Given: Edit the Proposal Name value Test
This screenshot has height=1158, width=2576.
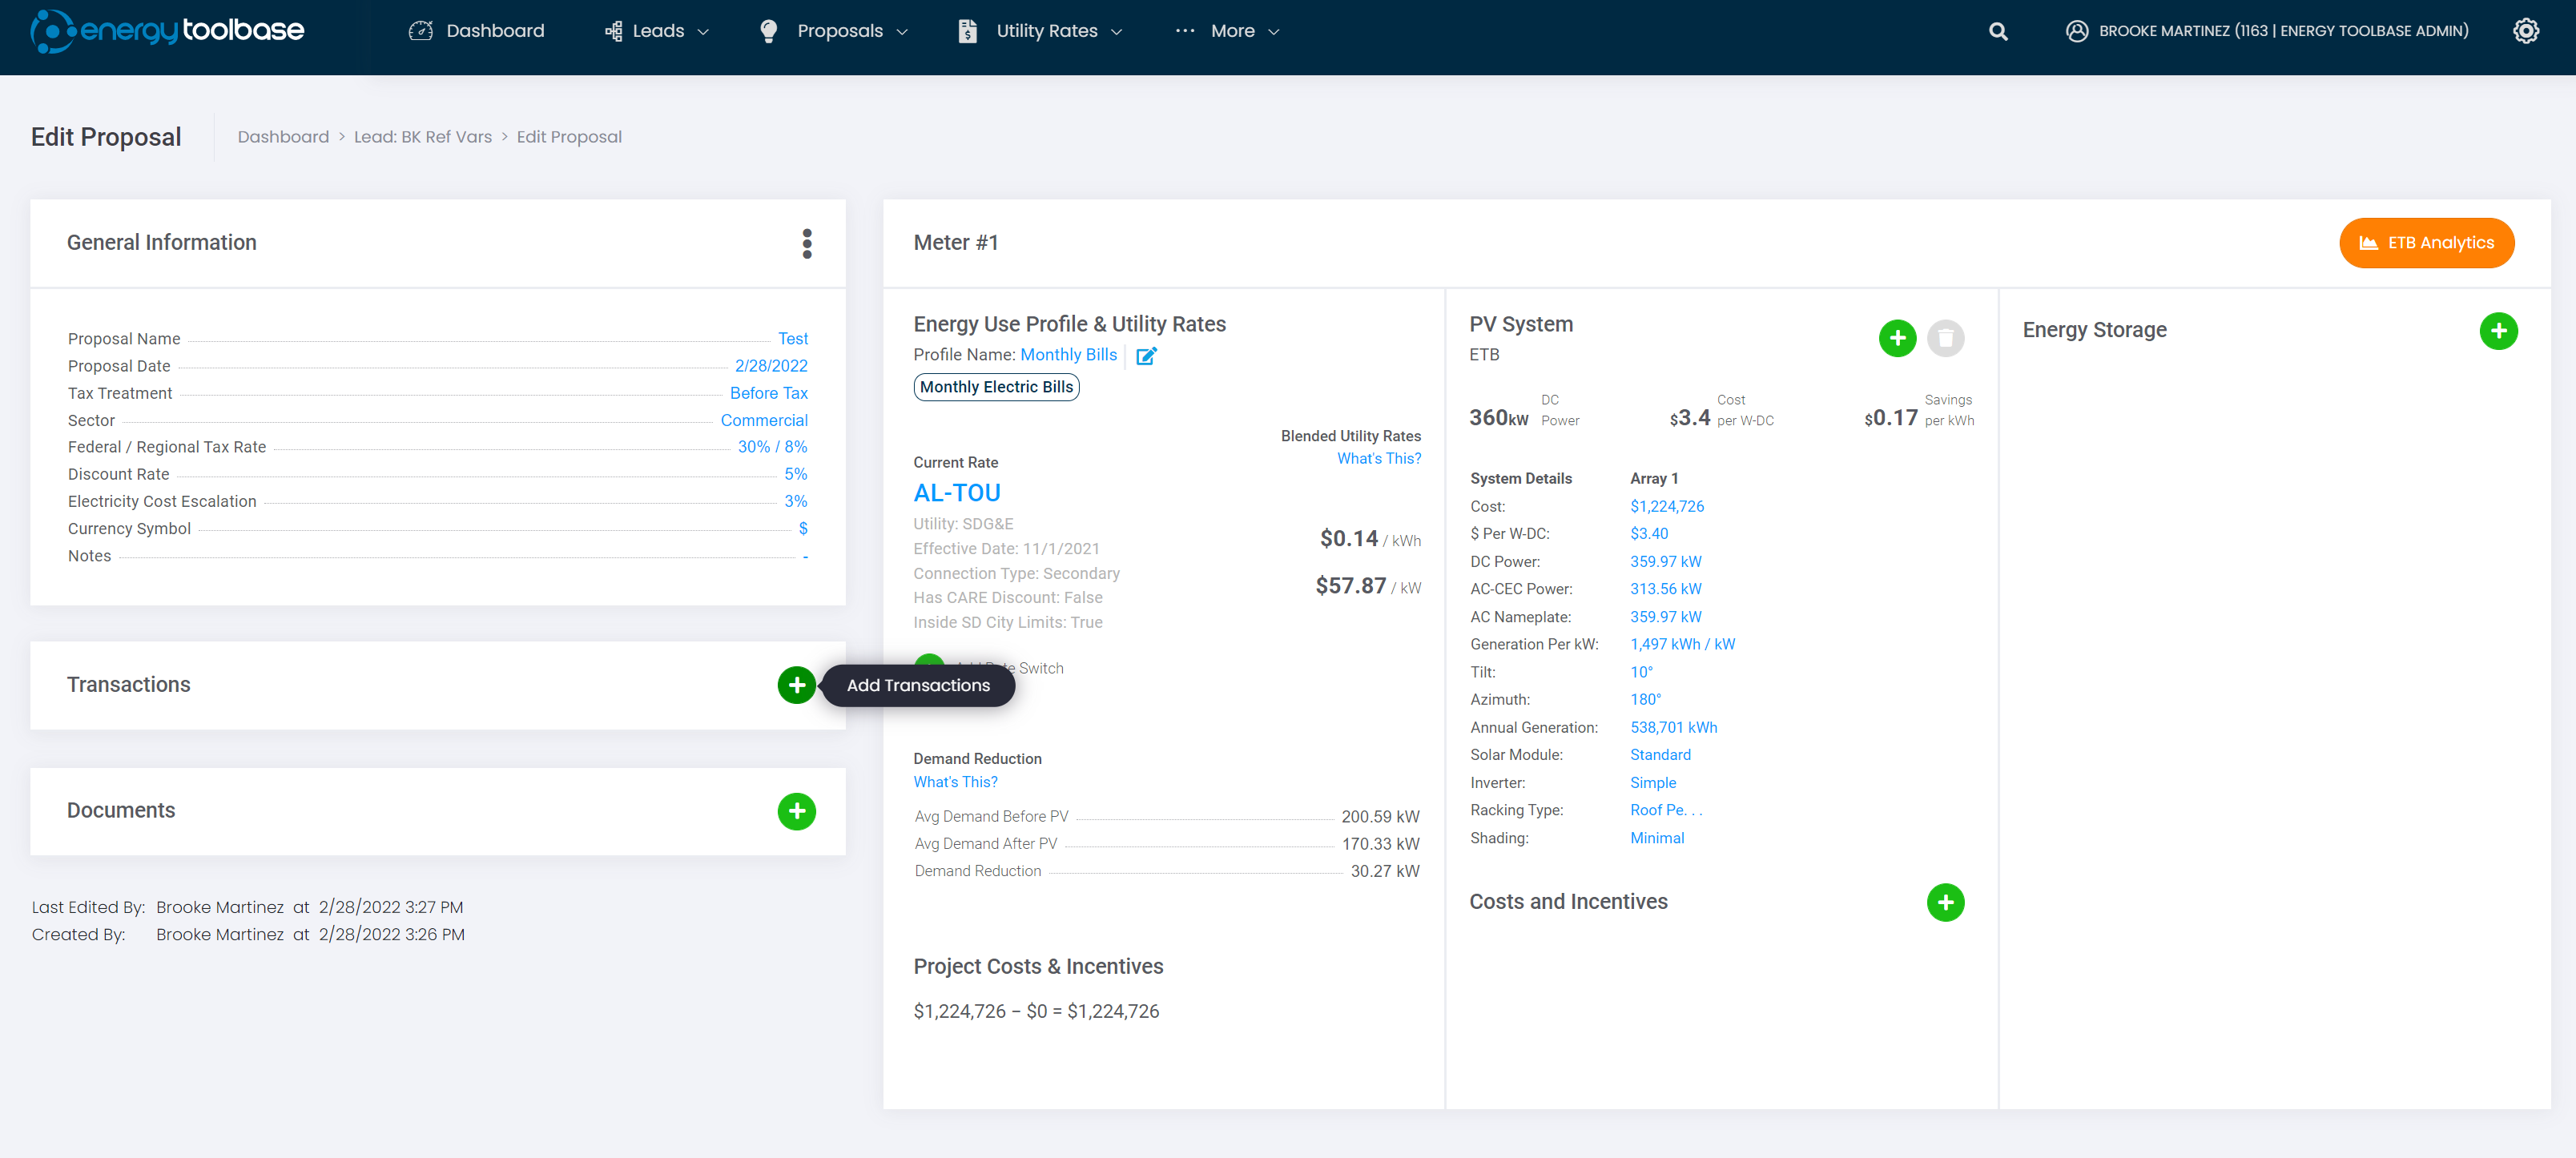Looking at the screenshot, I should tap(793, 339).
